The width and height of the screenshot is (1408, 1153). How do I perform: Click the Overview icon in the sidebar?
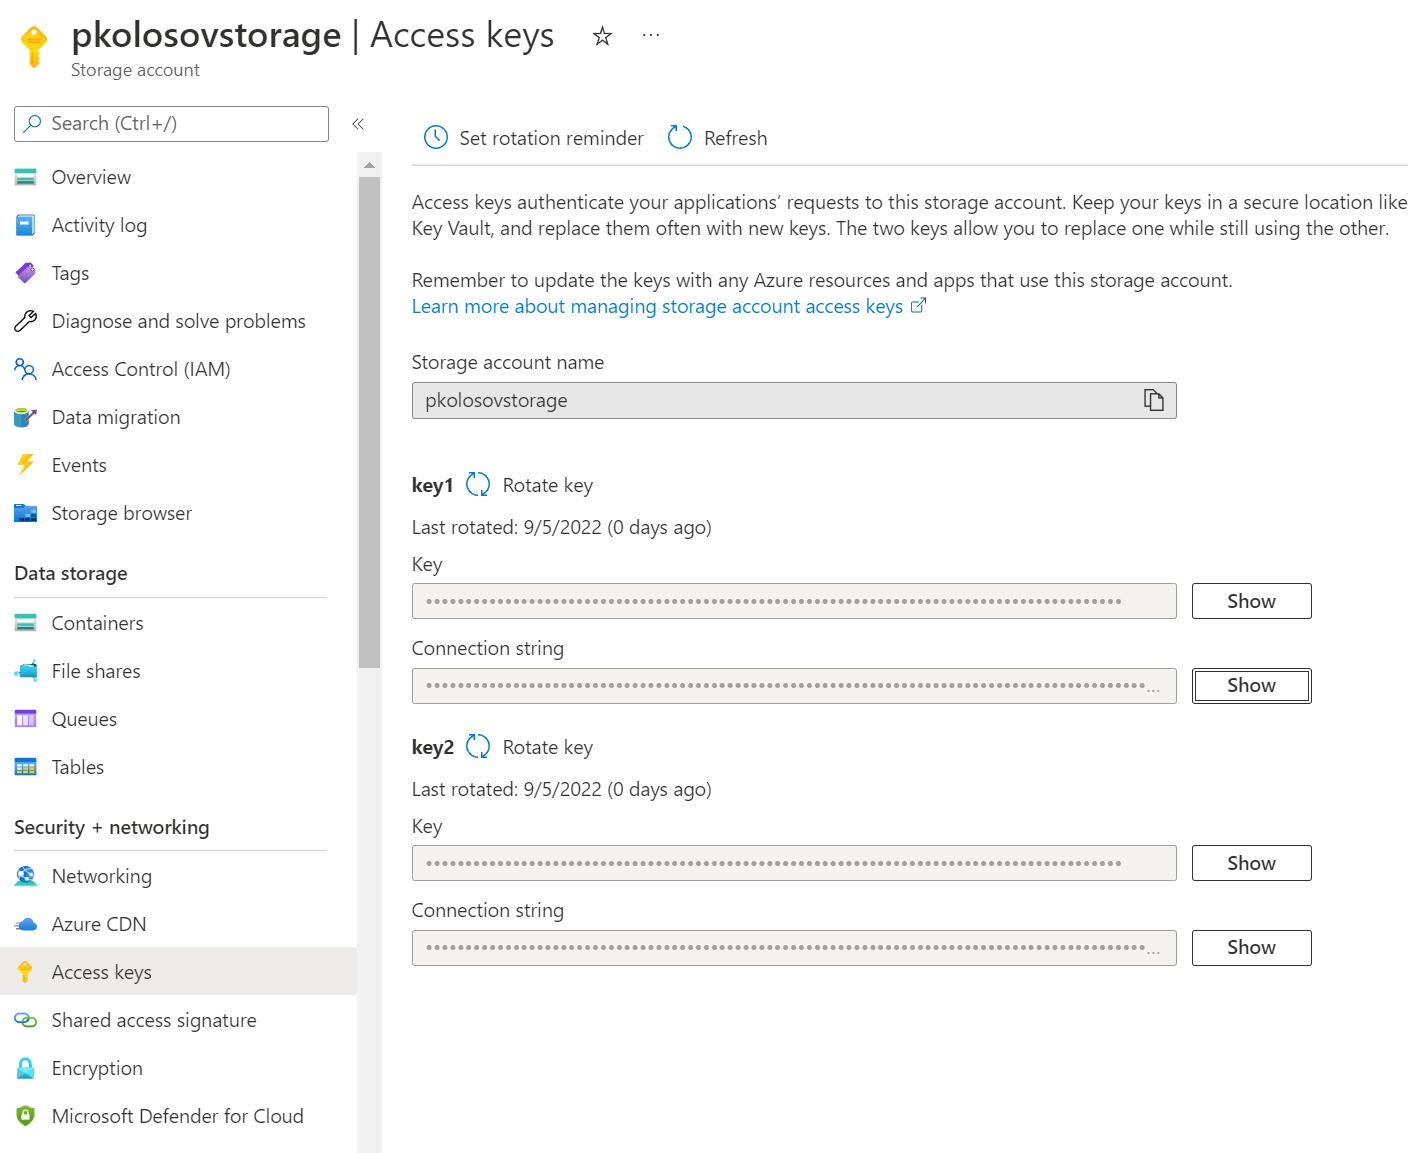point(26,177)
